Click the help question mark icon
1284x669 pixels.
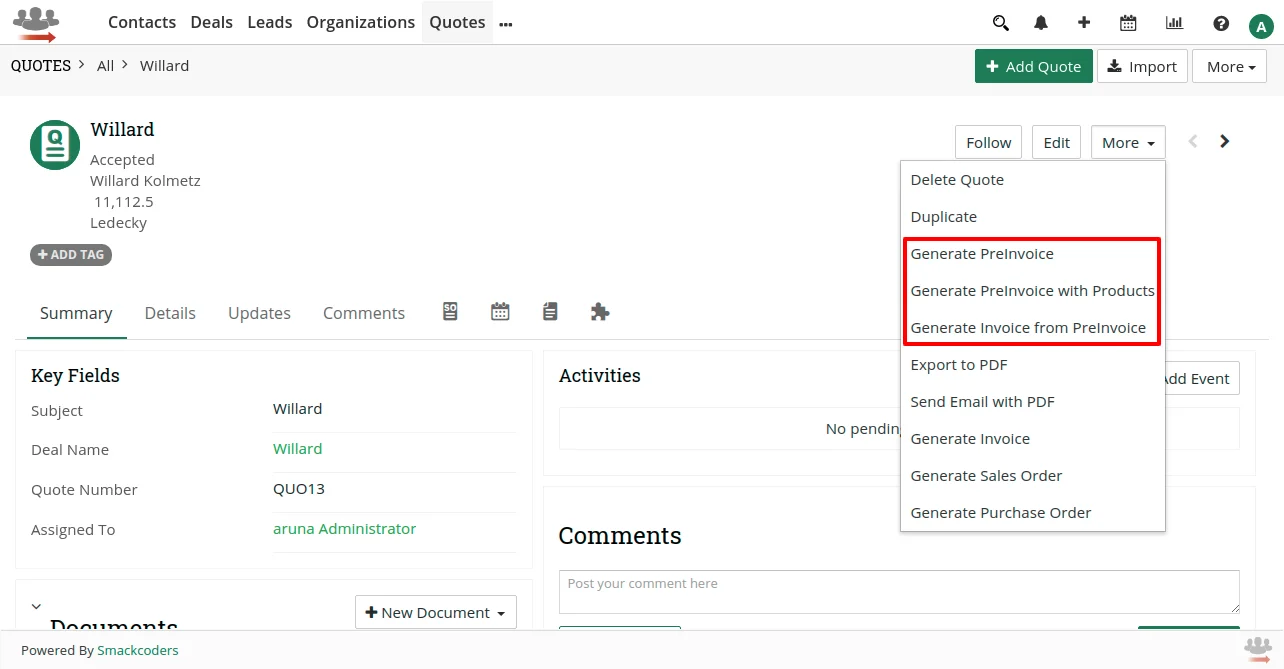1220,22
